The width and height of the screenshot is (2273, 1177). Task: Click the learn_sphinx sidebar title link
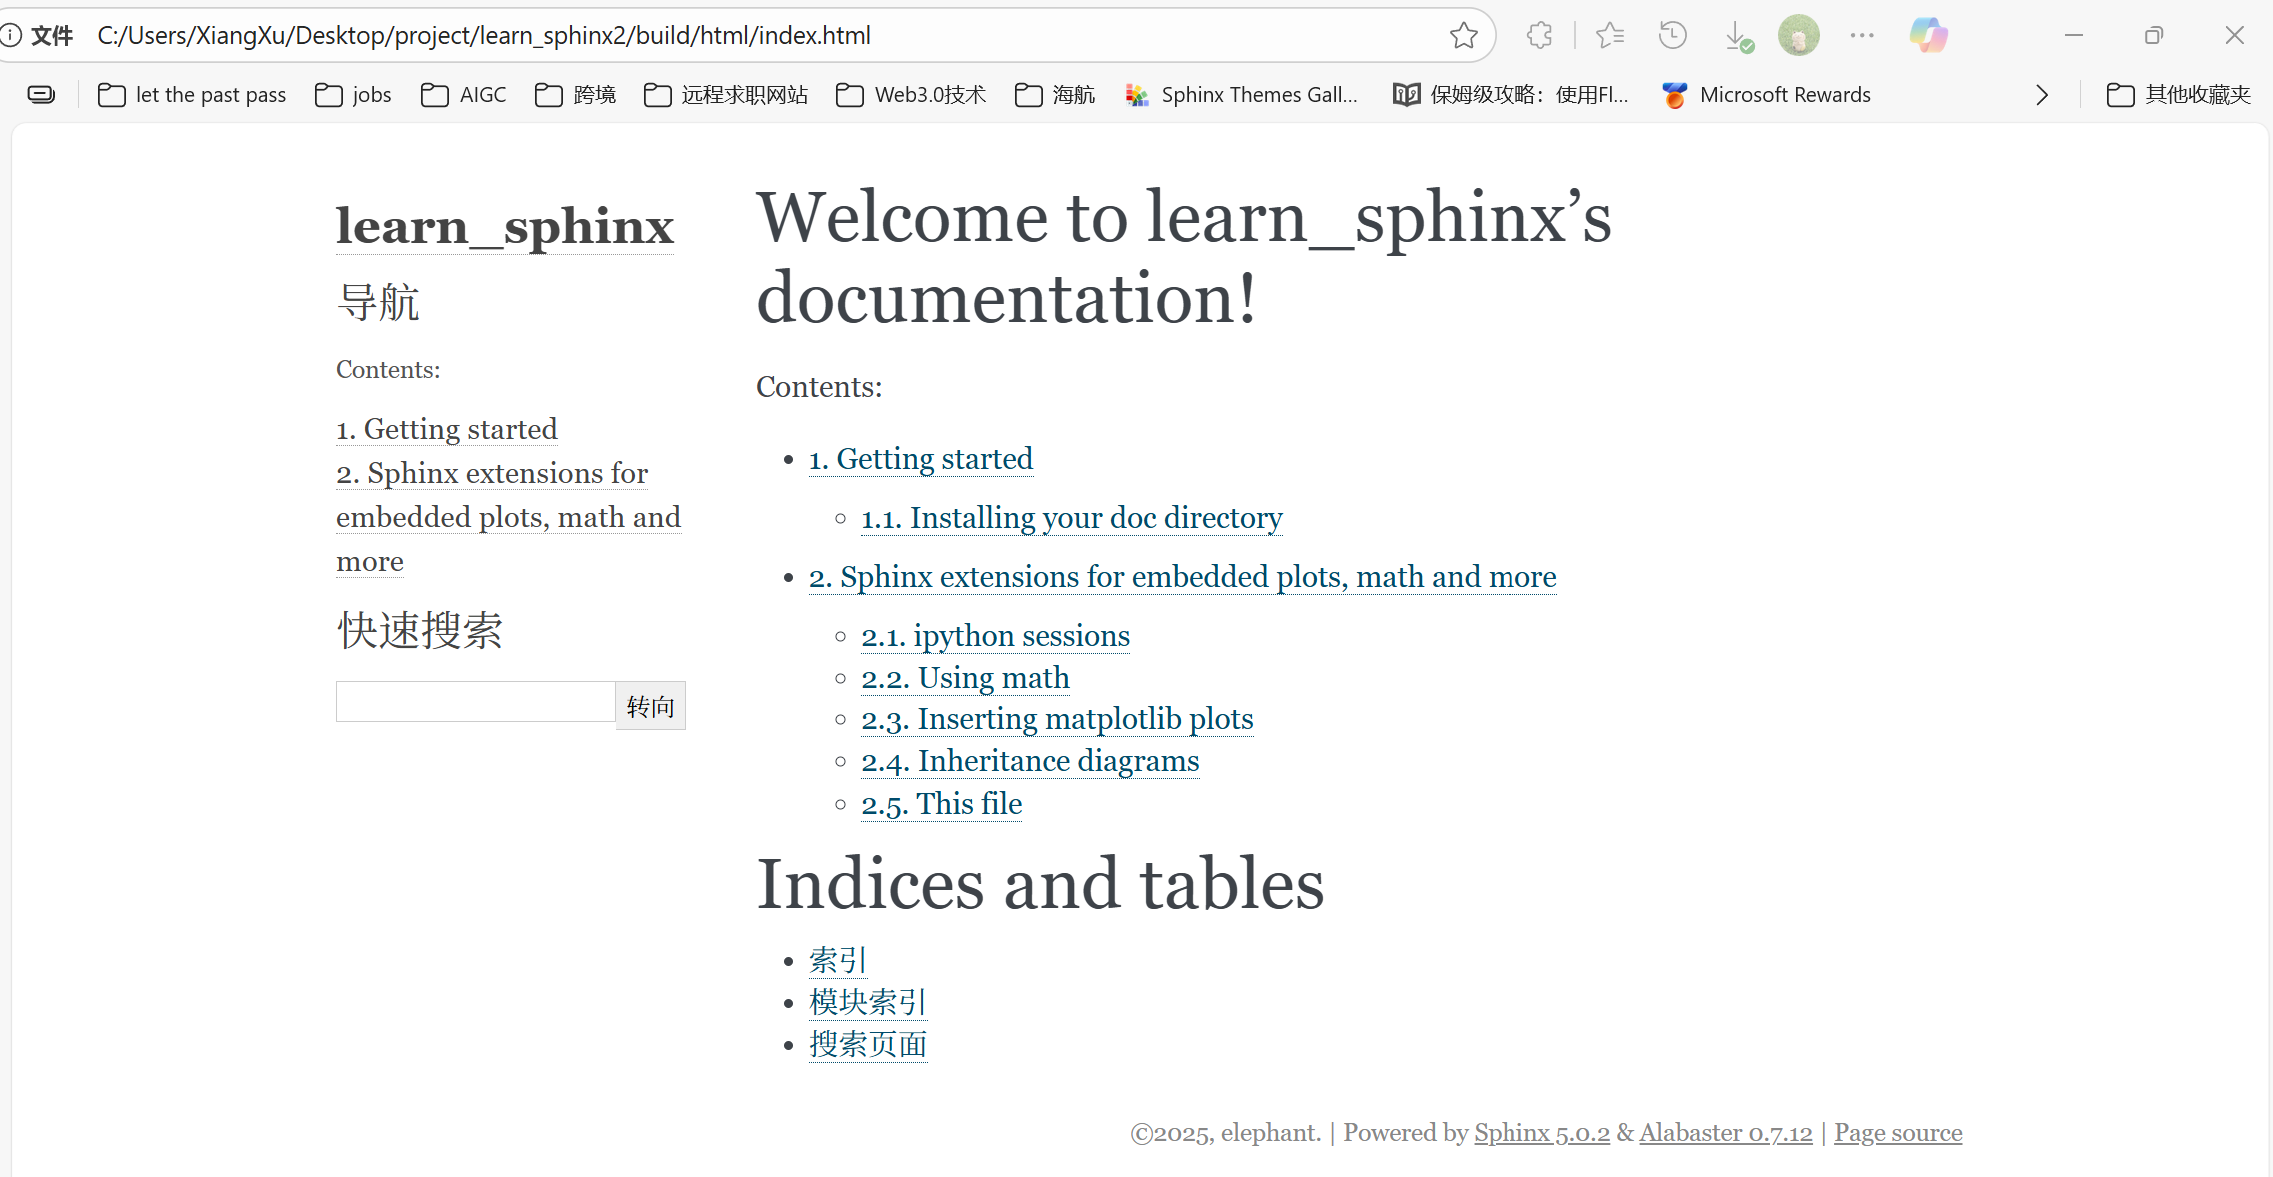click(504, 226)
